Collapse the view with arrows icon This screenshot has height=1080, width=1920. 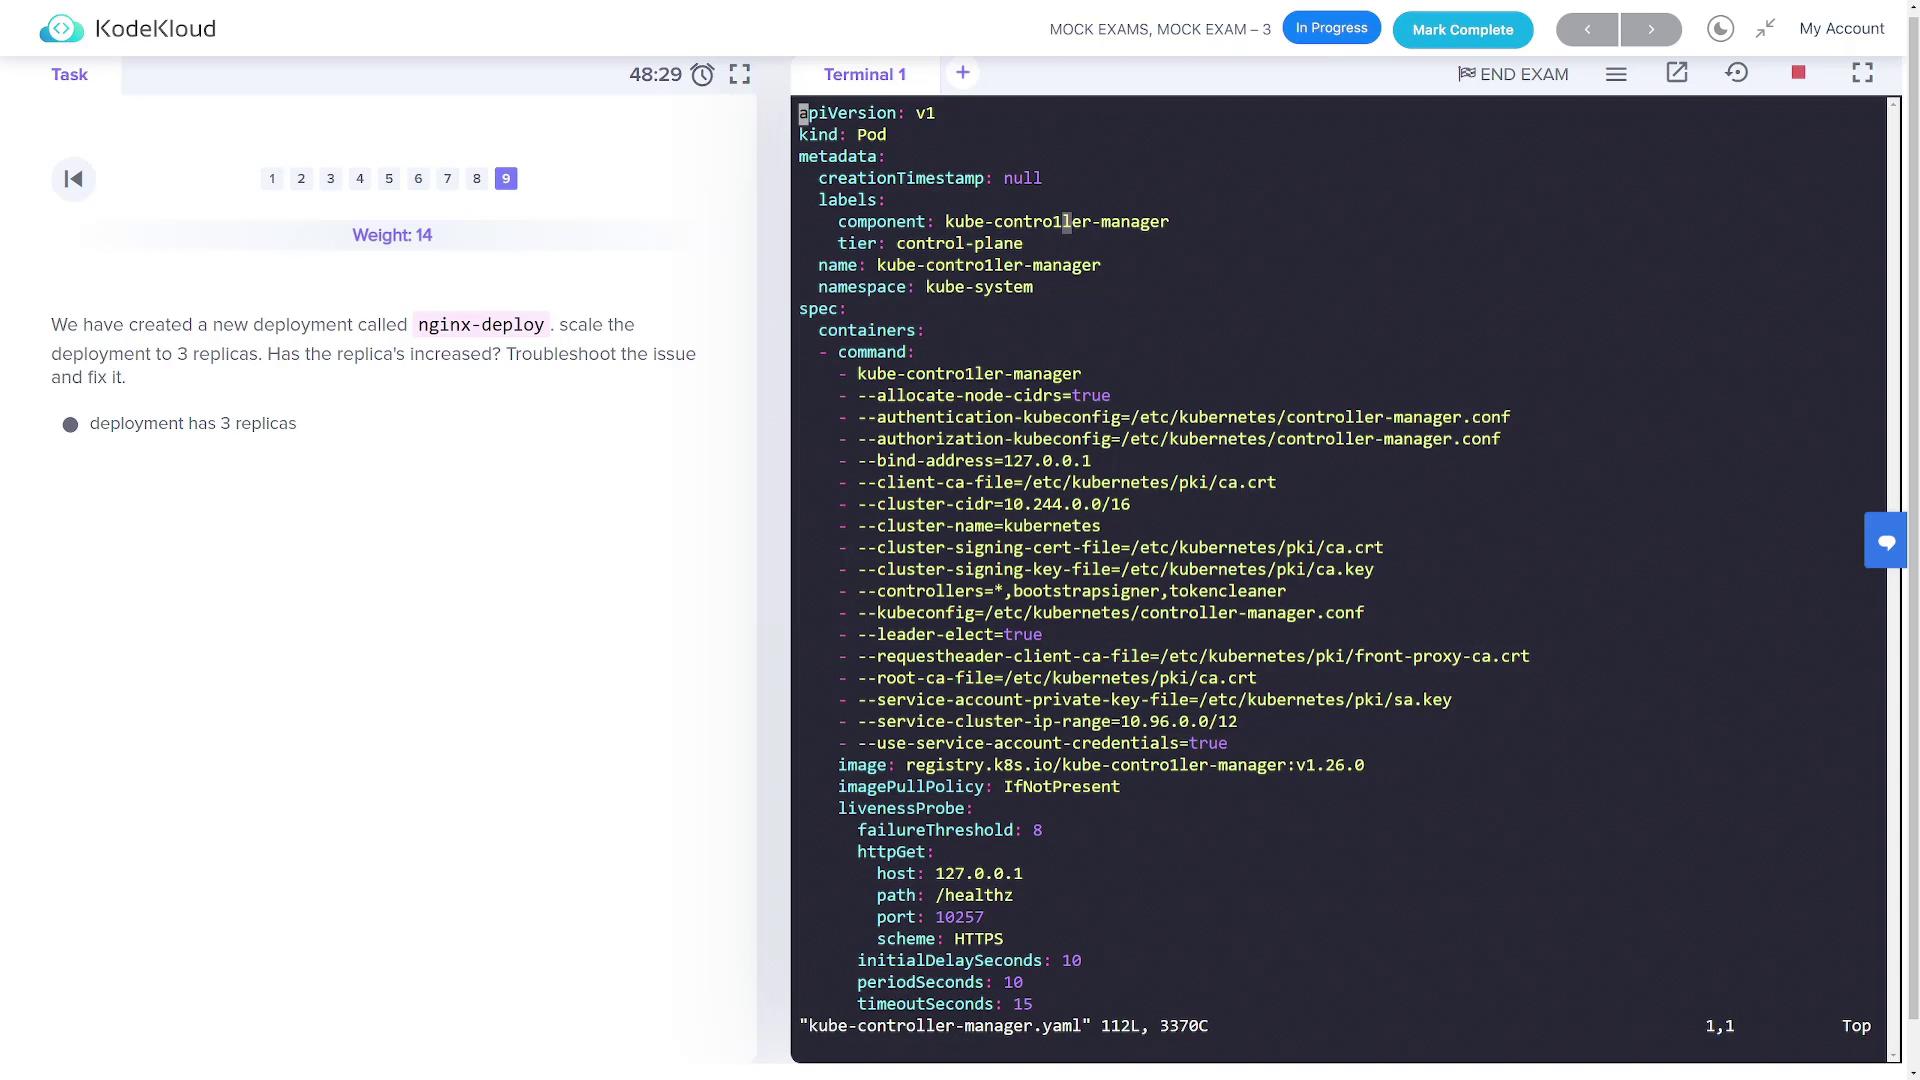tap(1765, 29)
